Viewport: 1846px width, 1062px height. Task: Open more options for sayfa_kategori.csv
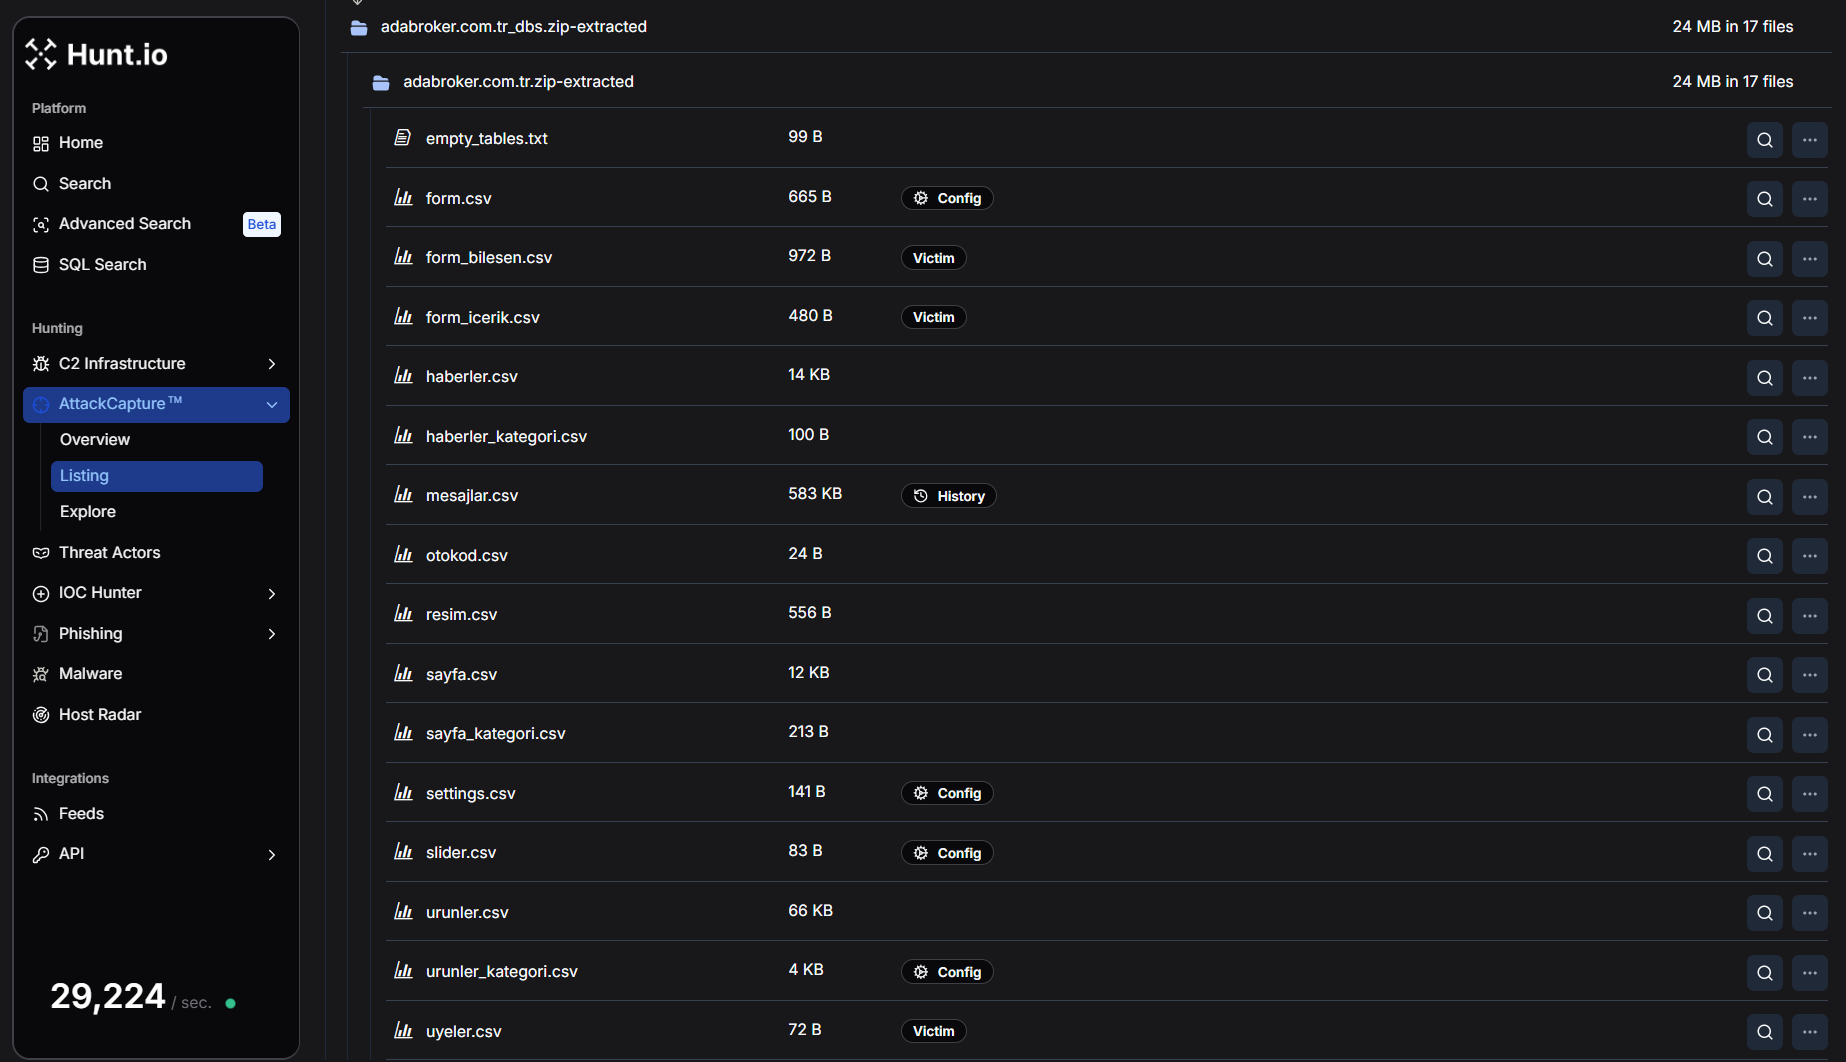pos(1810,735)
